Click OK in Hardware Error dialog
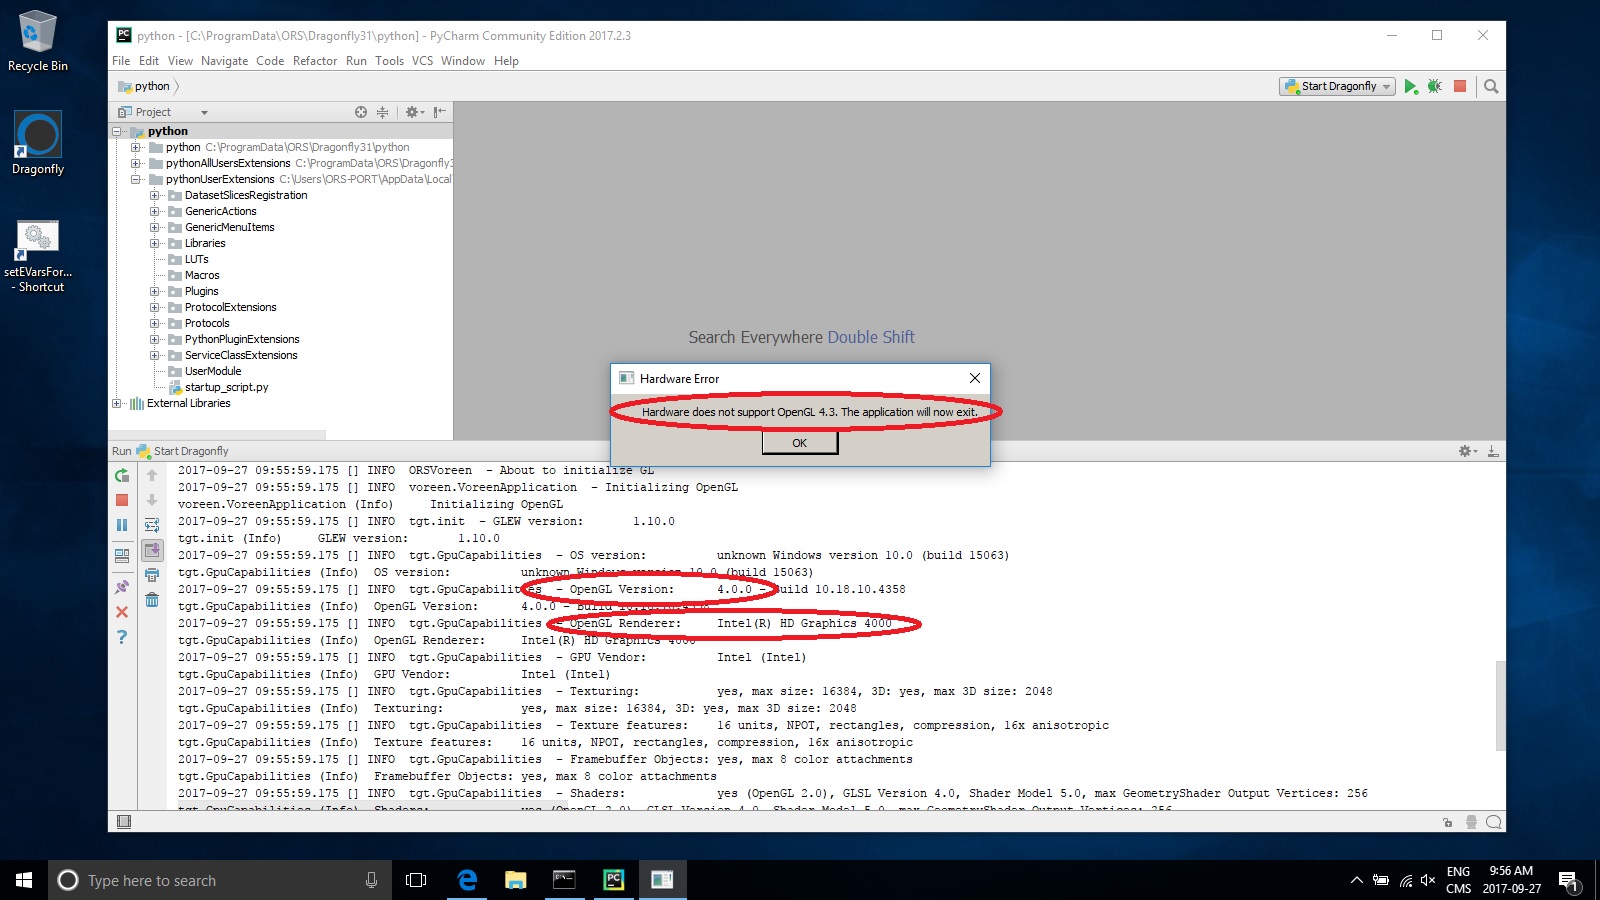Screen dimensions: 1600x900 click(799, 443)
